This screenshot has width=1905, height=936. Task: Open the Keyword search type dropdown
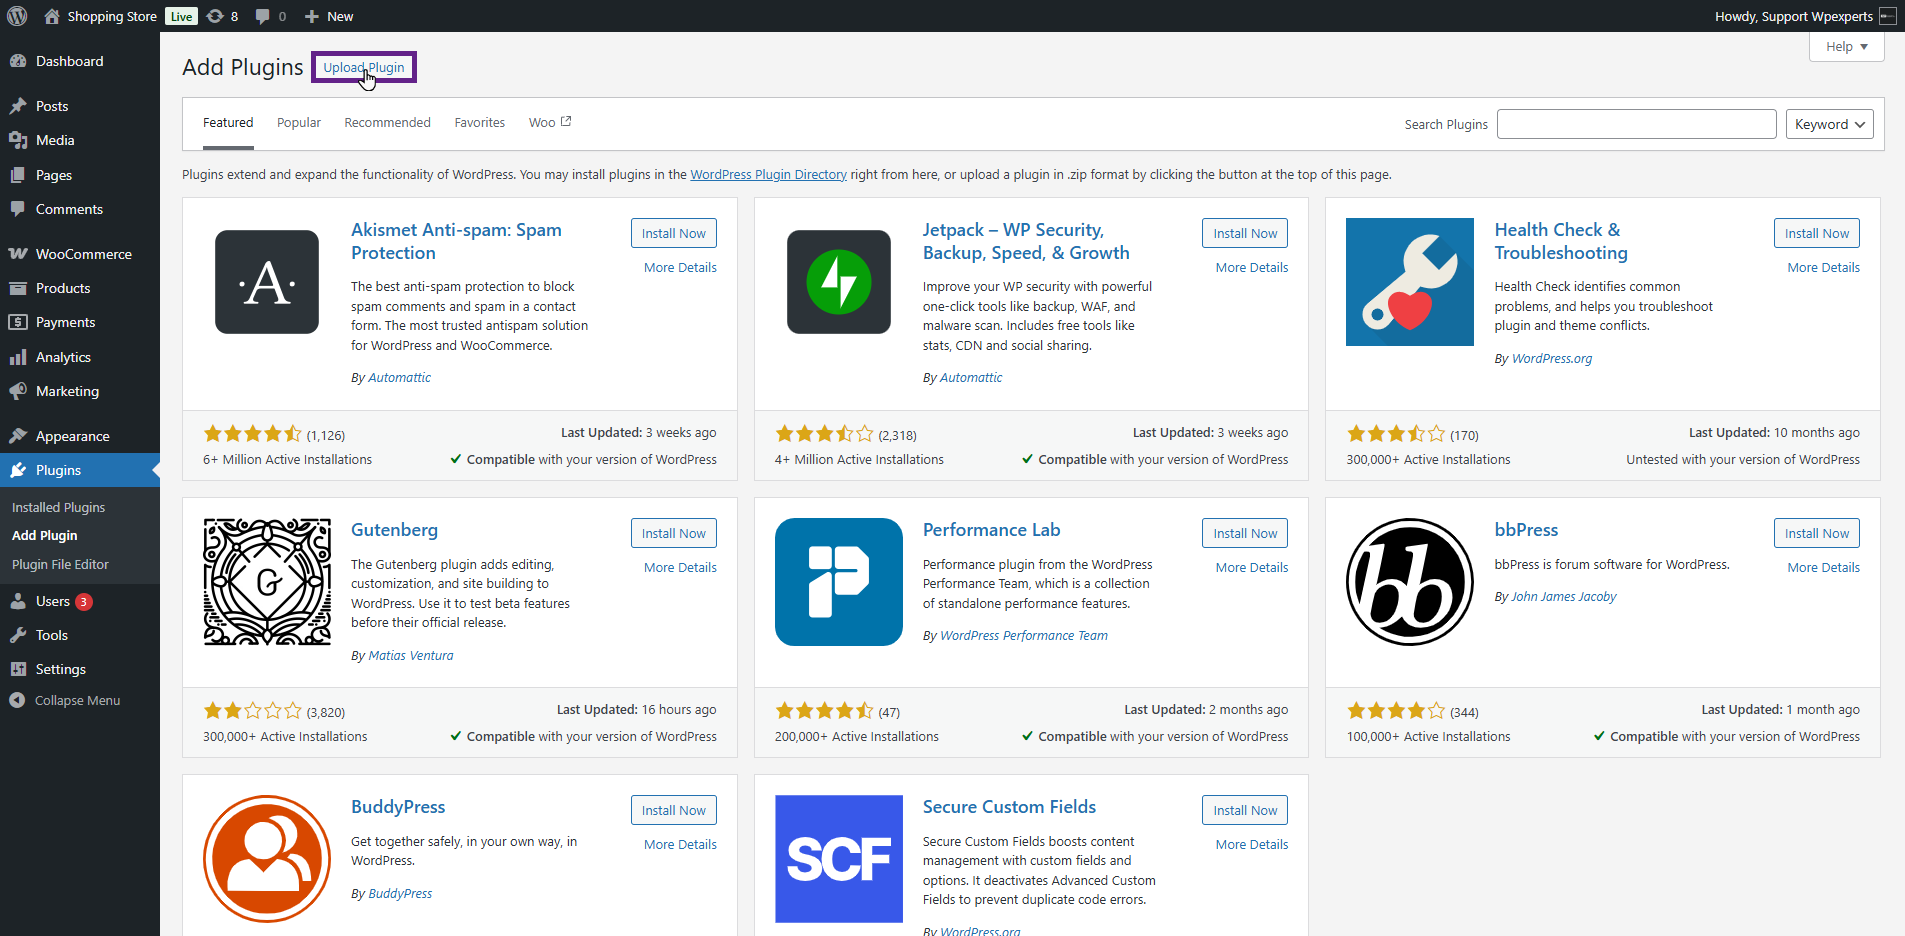1829,124
